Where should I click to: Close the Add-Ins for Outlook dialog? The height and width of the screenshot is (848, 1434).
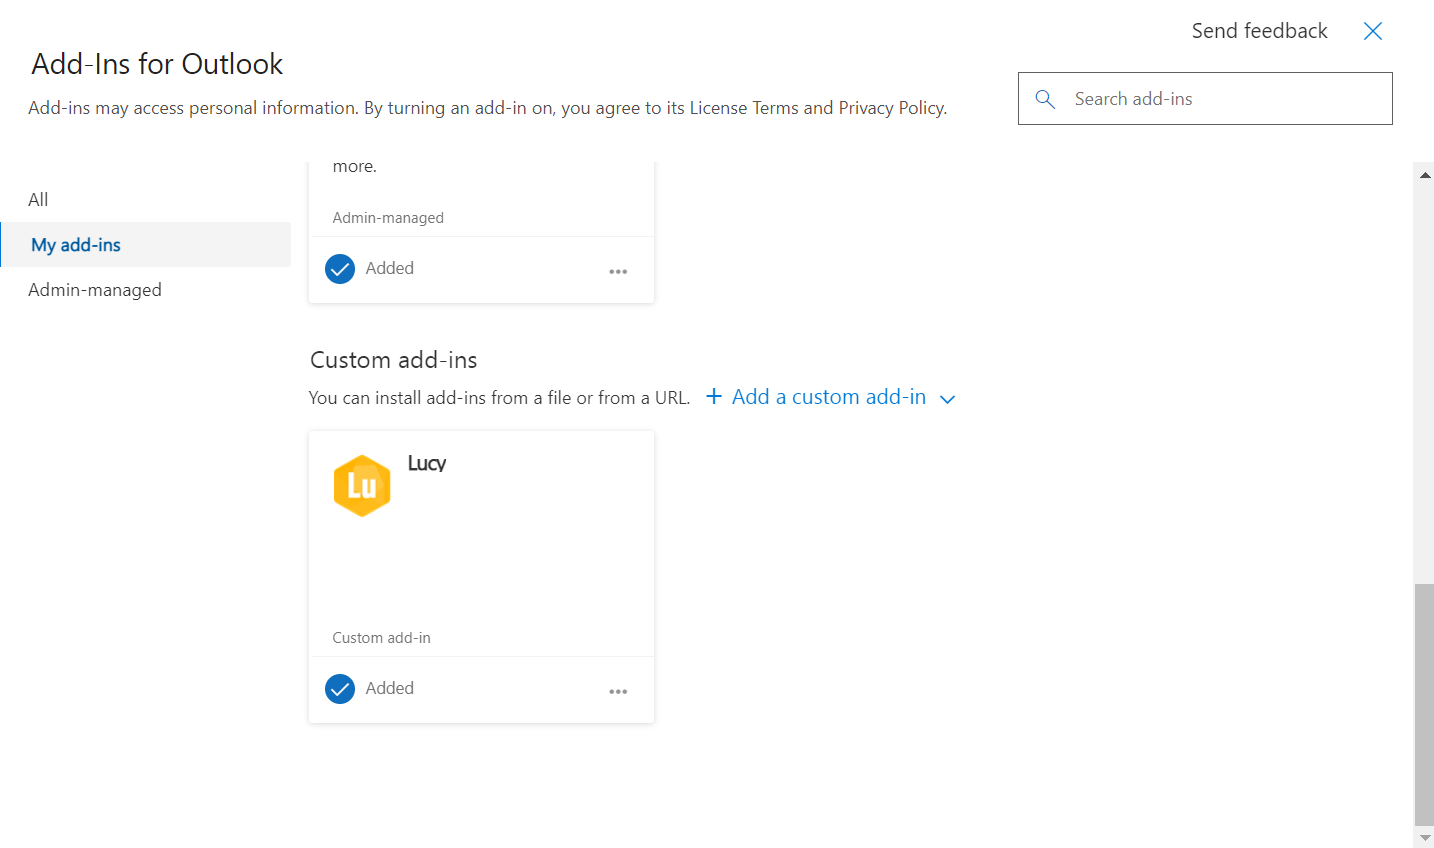tap(1372, 31)
